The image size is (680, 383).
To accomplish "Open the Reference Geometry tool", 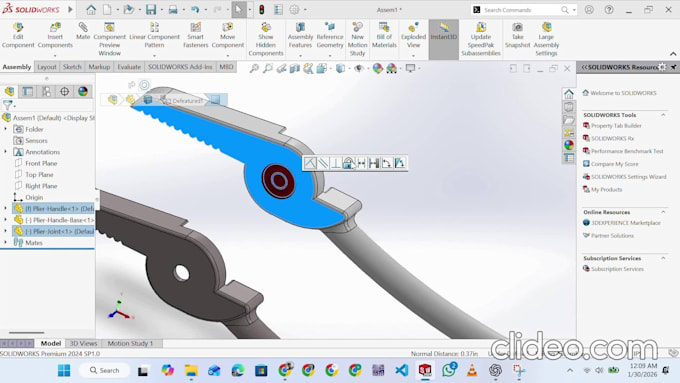I will 330,36.
